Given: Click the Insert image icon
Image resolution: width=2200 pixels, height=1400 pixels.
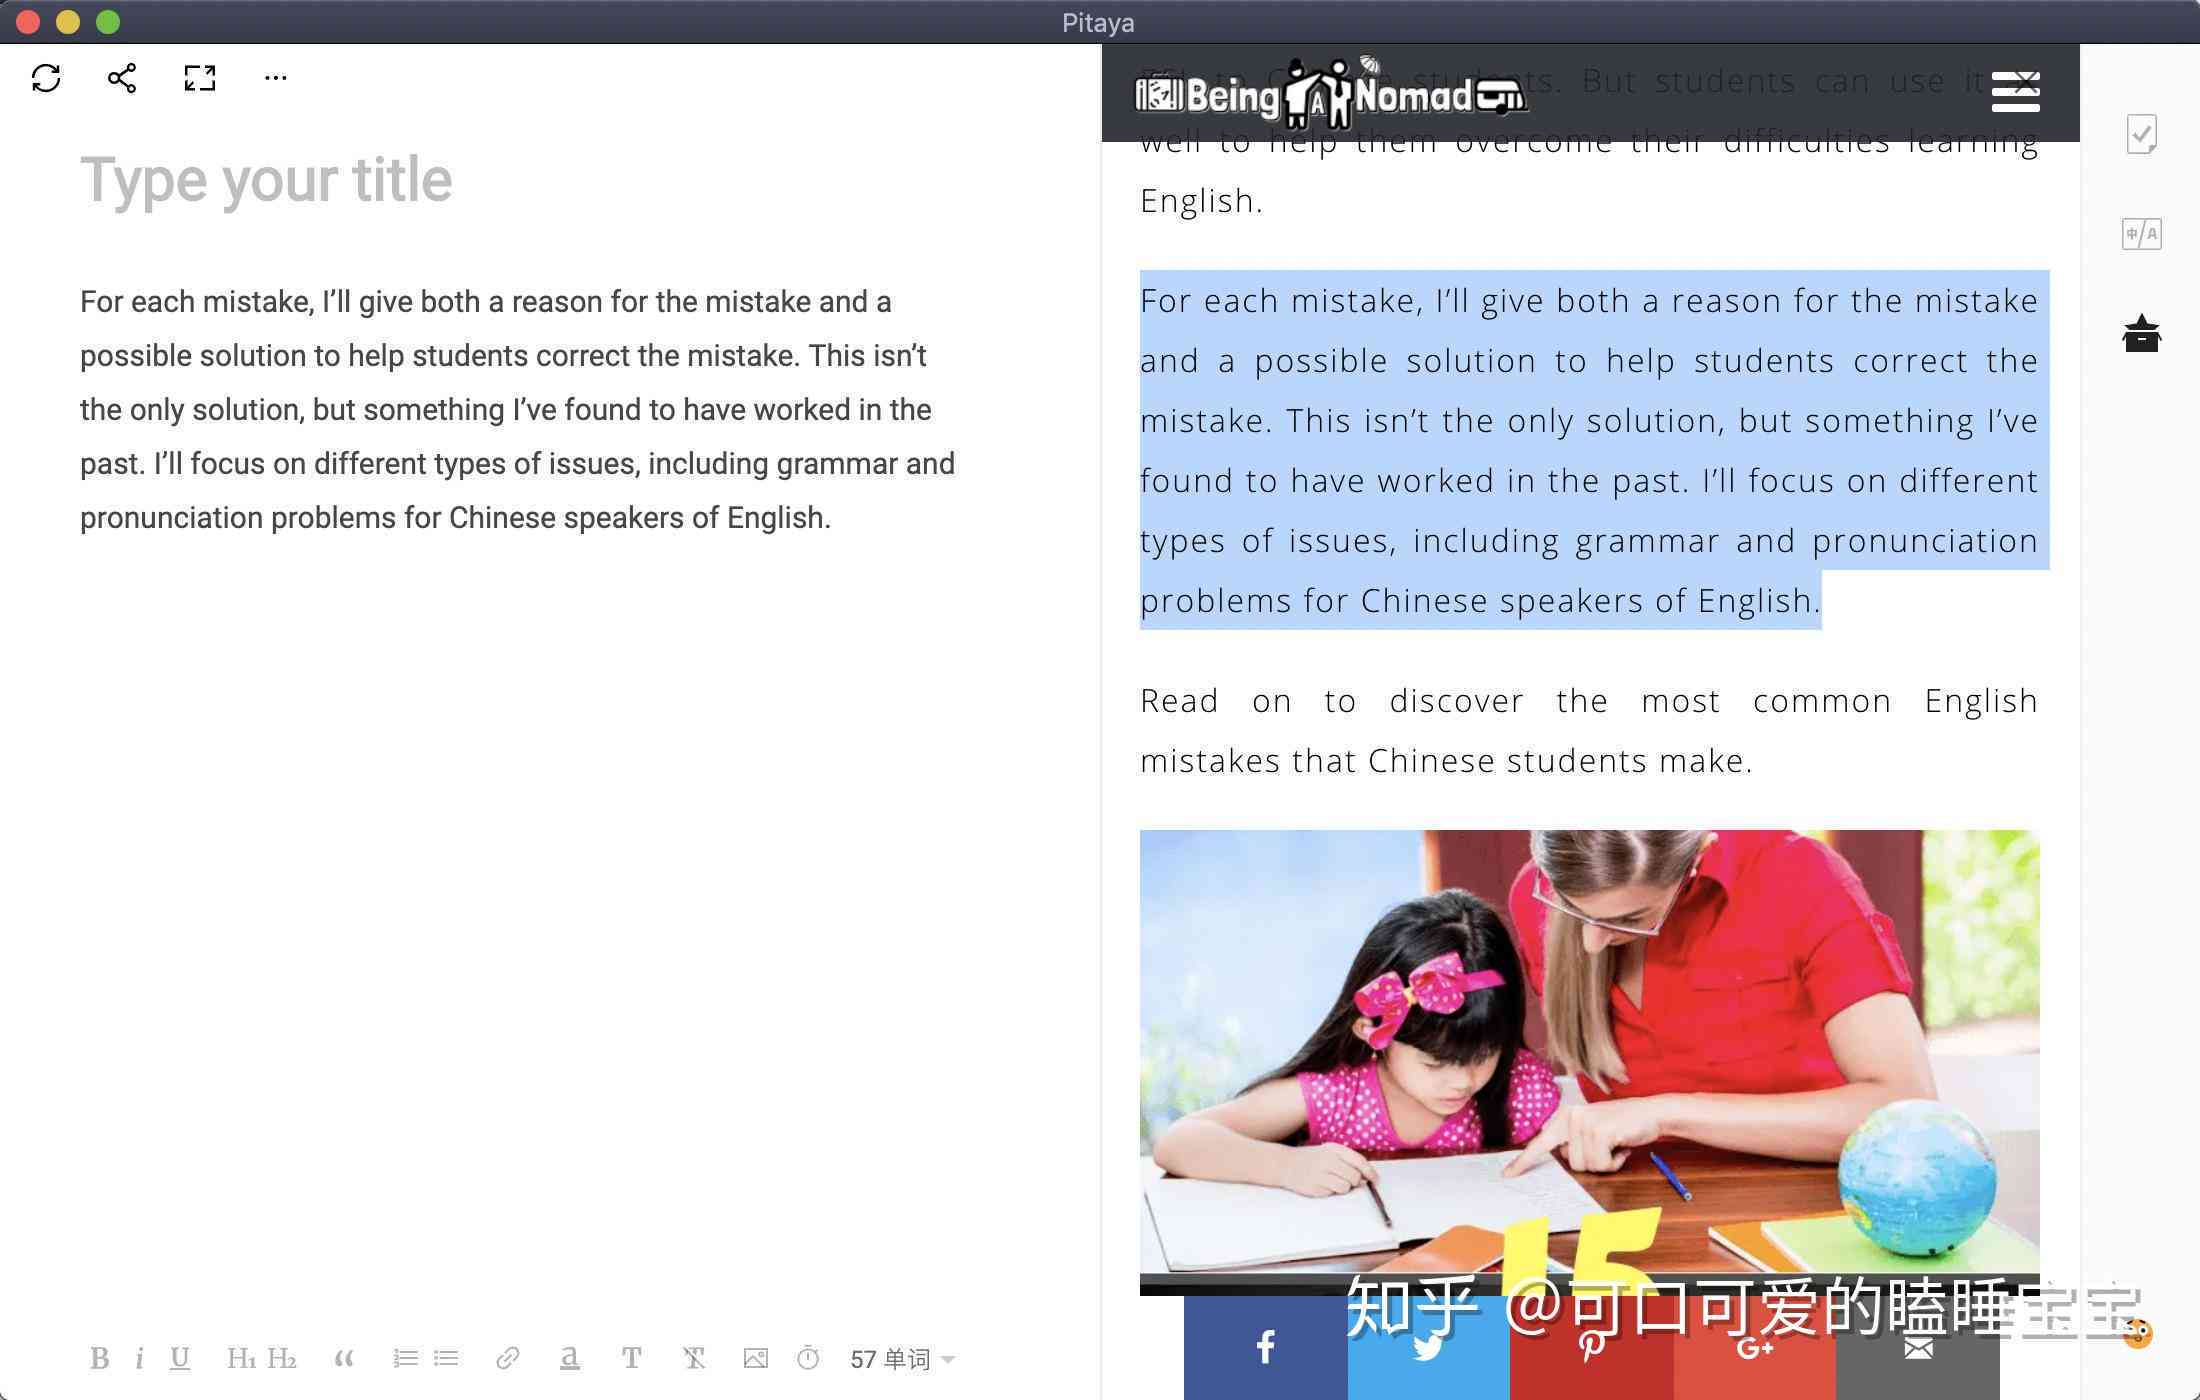Looking at the screenshot, I should pyautogui.click(x=750, y=1358).
